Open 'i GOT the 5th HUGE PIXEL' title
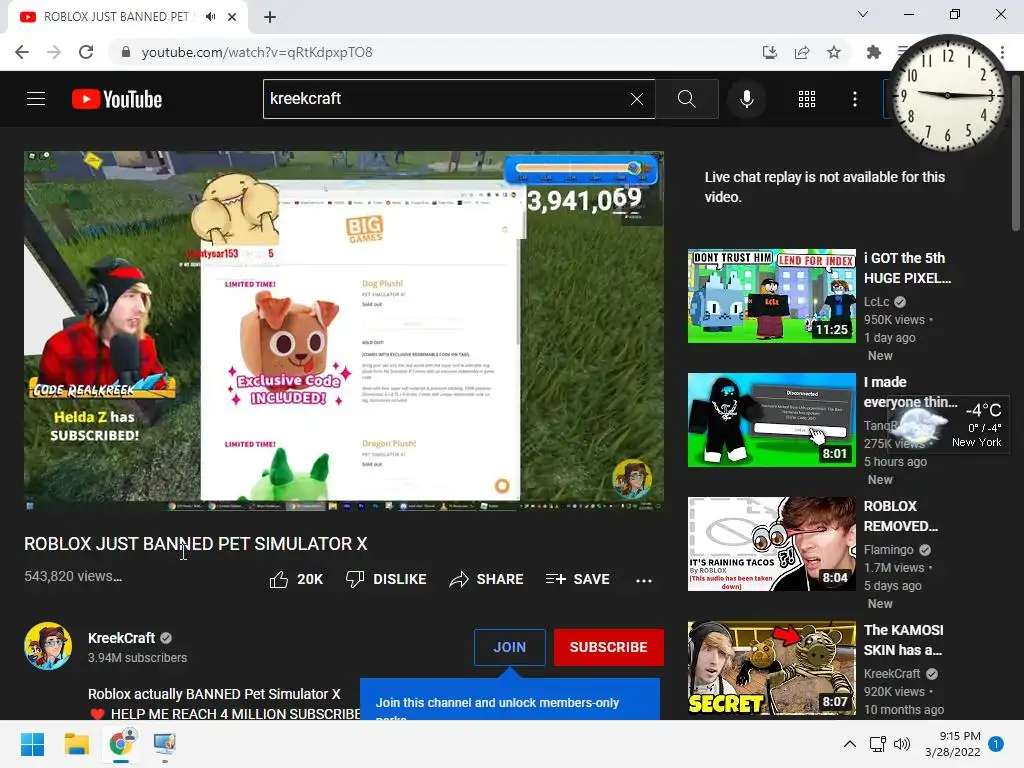Viewport: 1024px width, 768px height. click(907, 268)
